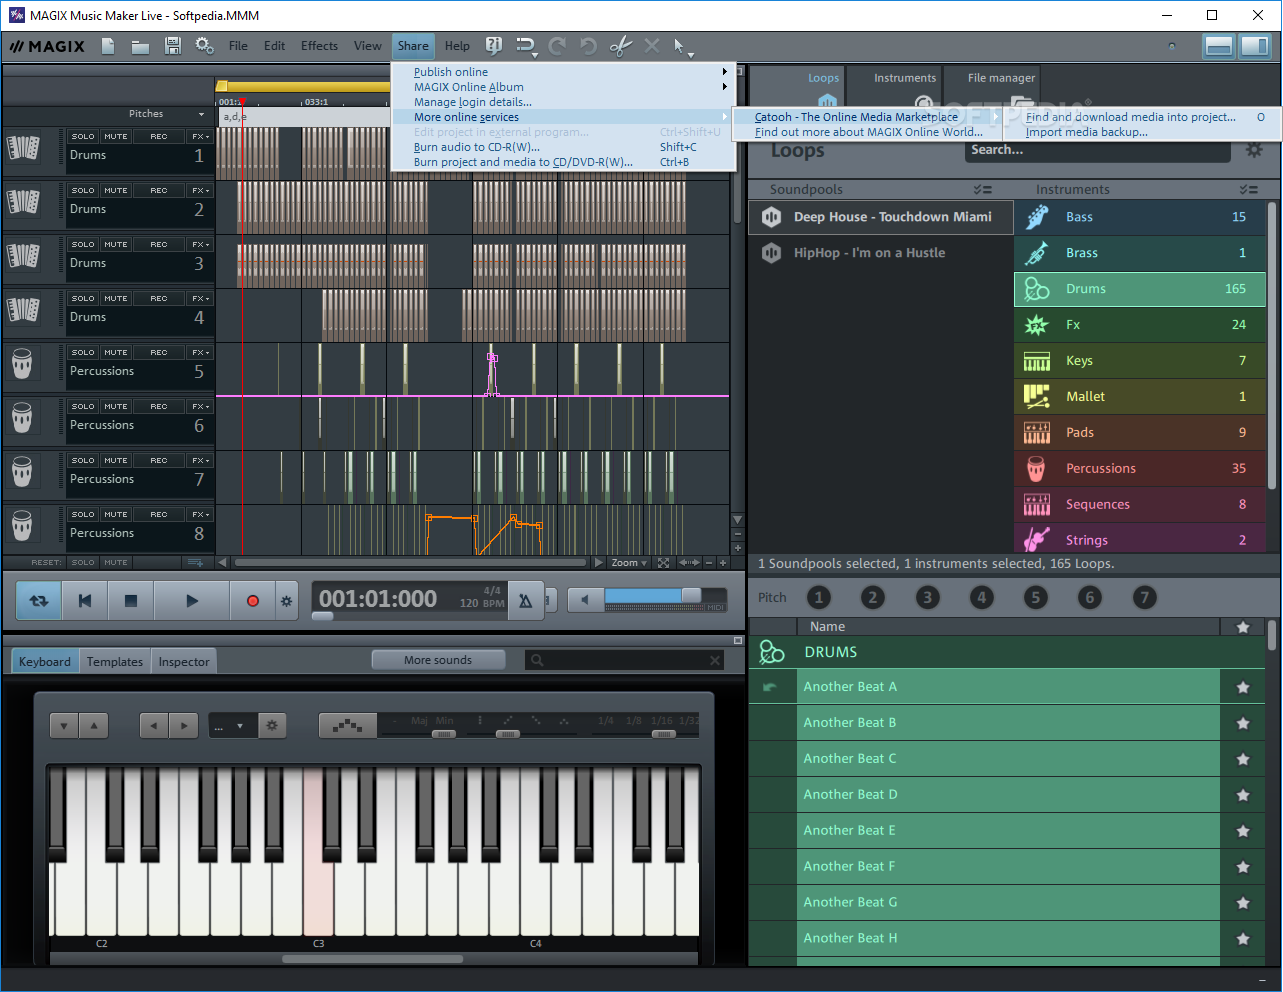This screenshot has height=992, width=1283.
Task: Click the redo arrow in the toolbar
Action: [556, 46]
